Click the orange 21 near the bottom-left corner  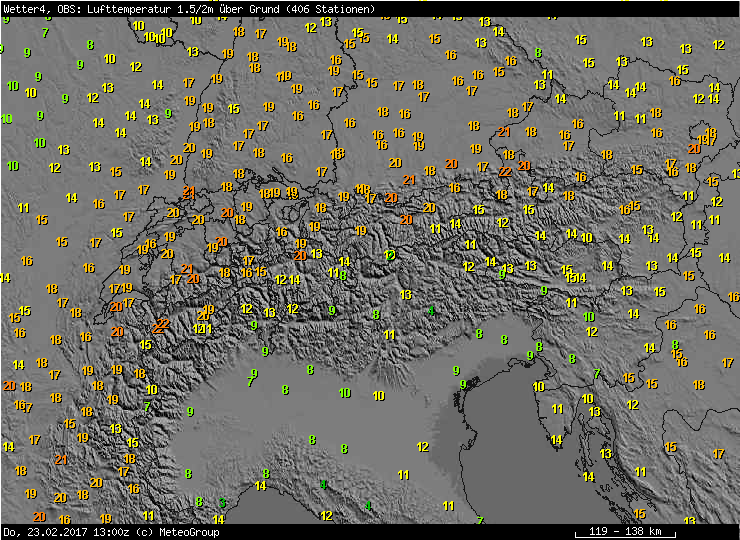click(x=62, y=460)
